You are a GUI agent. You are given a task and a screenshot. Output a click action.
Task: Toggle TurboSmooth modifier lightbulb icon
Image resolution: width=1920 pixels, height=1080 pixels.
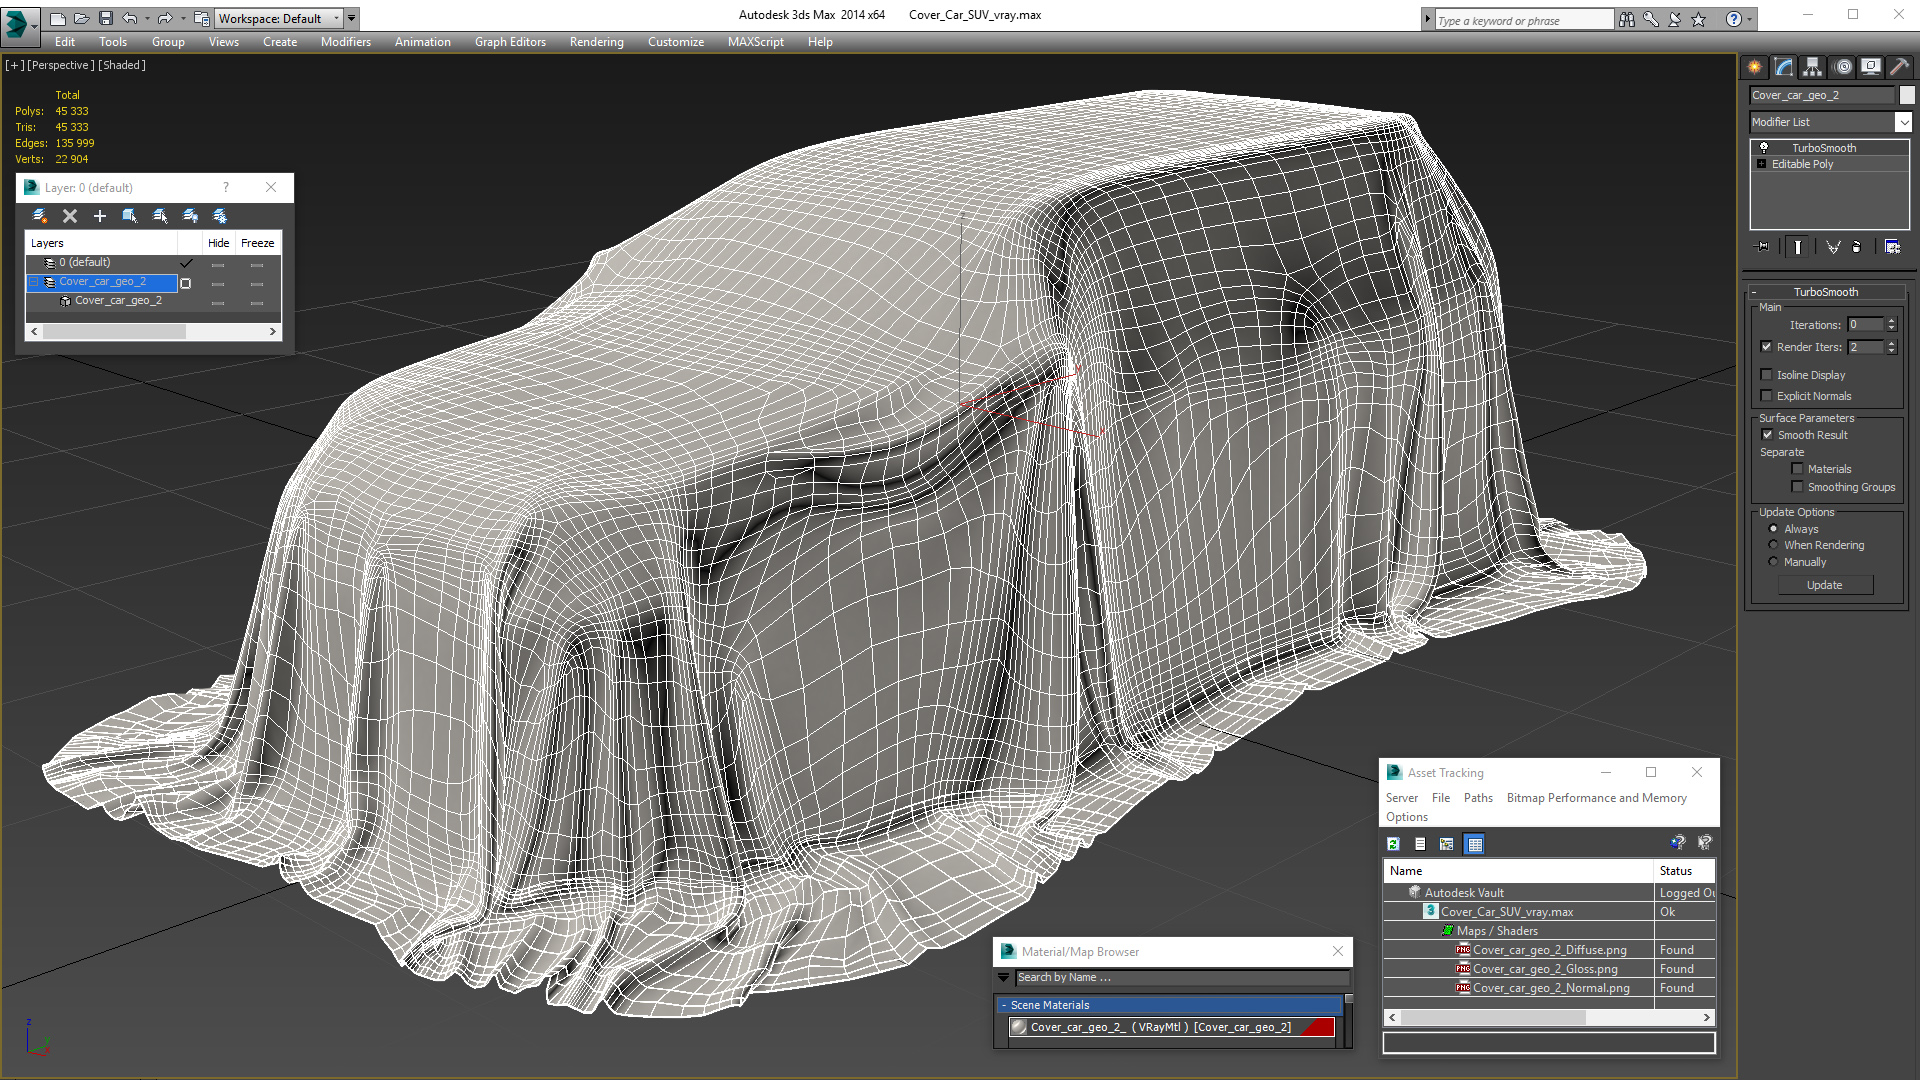pos(1764,148)
